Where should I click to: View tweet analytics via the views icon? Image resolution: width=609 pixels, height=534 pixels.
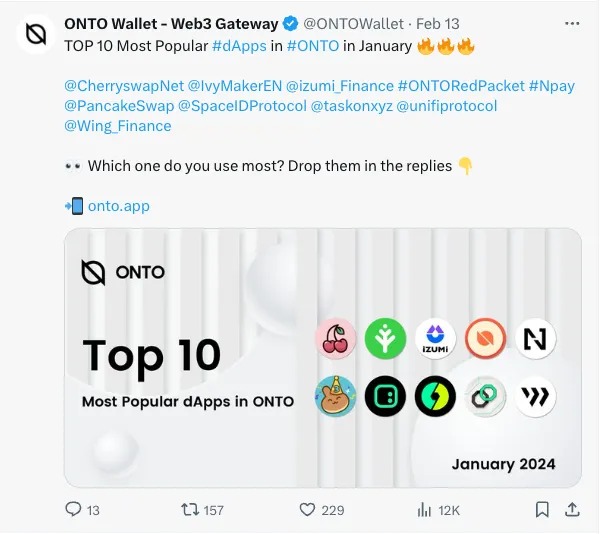coord(423,510)
